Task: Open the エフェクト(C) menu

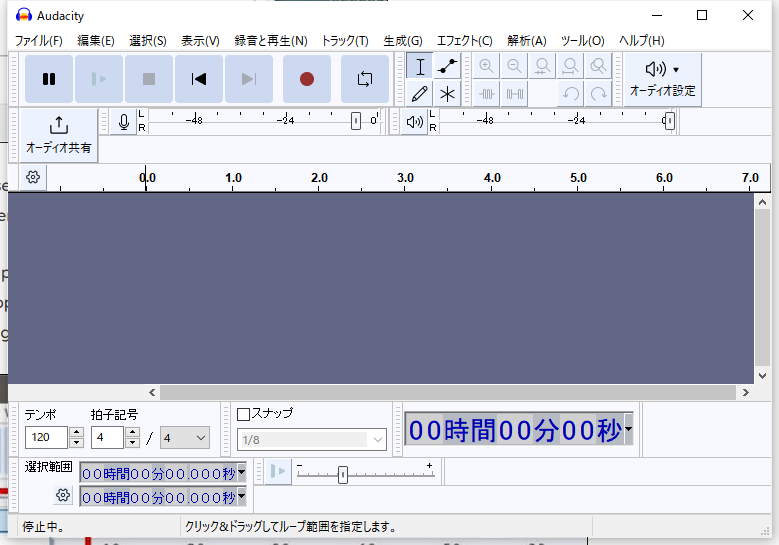Action: pos(465,41)
